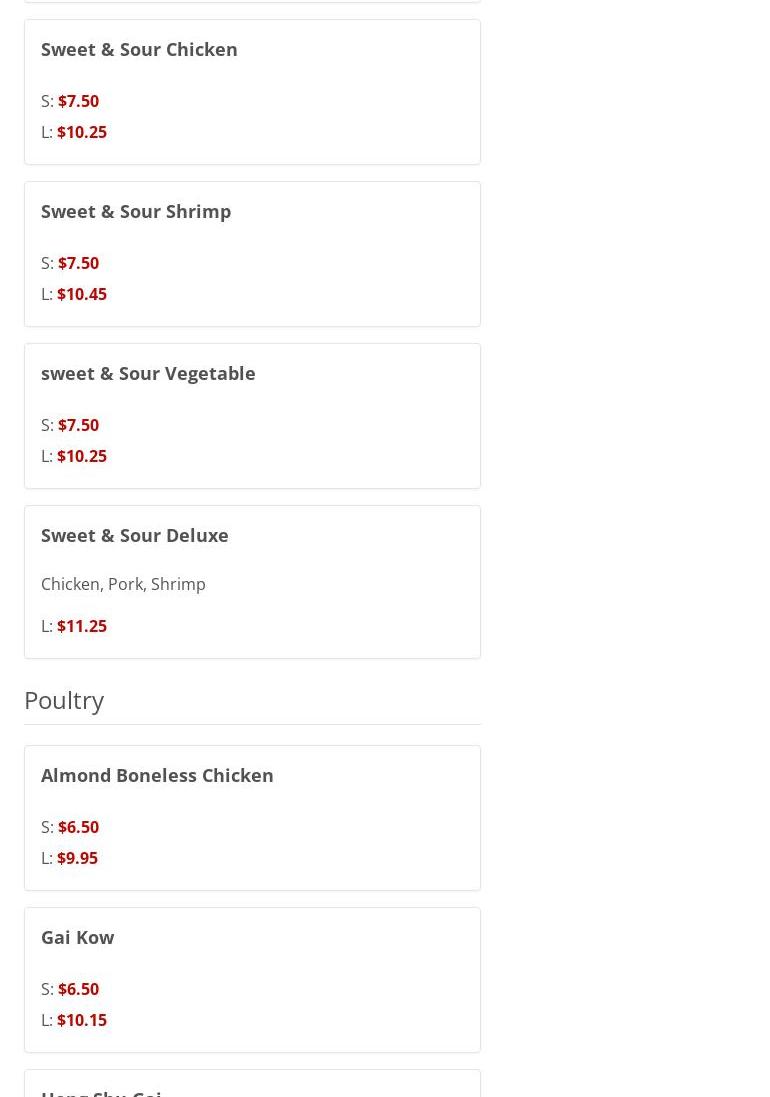The height and width of the screenshot is (1097, 770).
Task: Select Sweet & Sour Deluxe large price $11.25
Action: click(x=81, y=626)
